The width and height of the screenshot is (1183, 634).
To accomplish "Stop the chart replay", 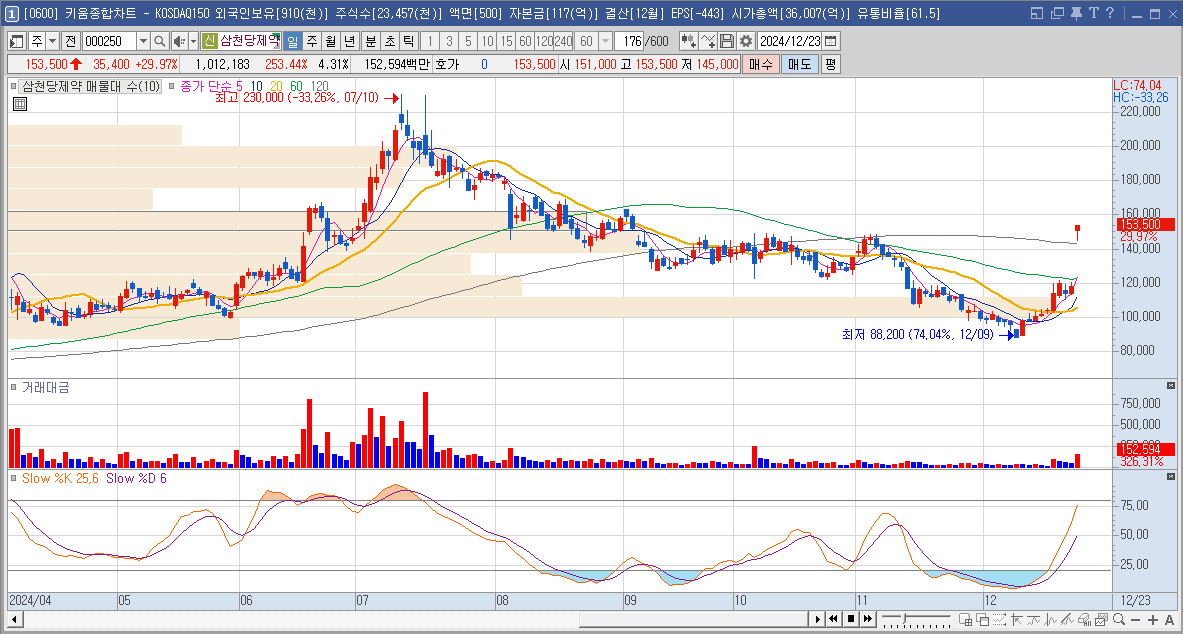I will pos(851,620).
